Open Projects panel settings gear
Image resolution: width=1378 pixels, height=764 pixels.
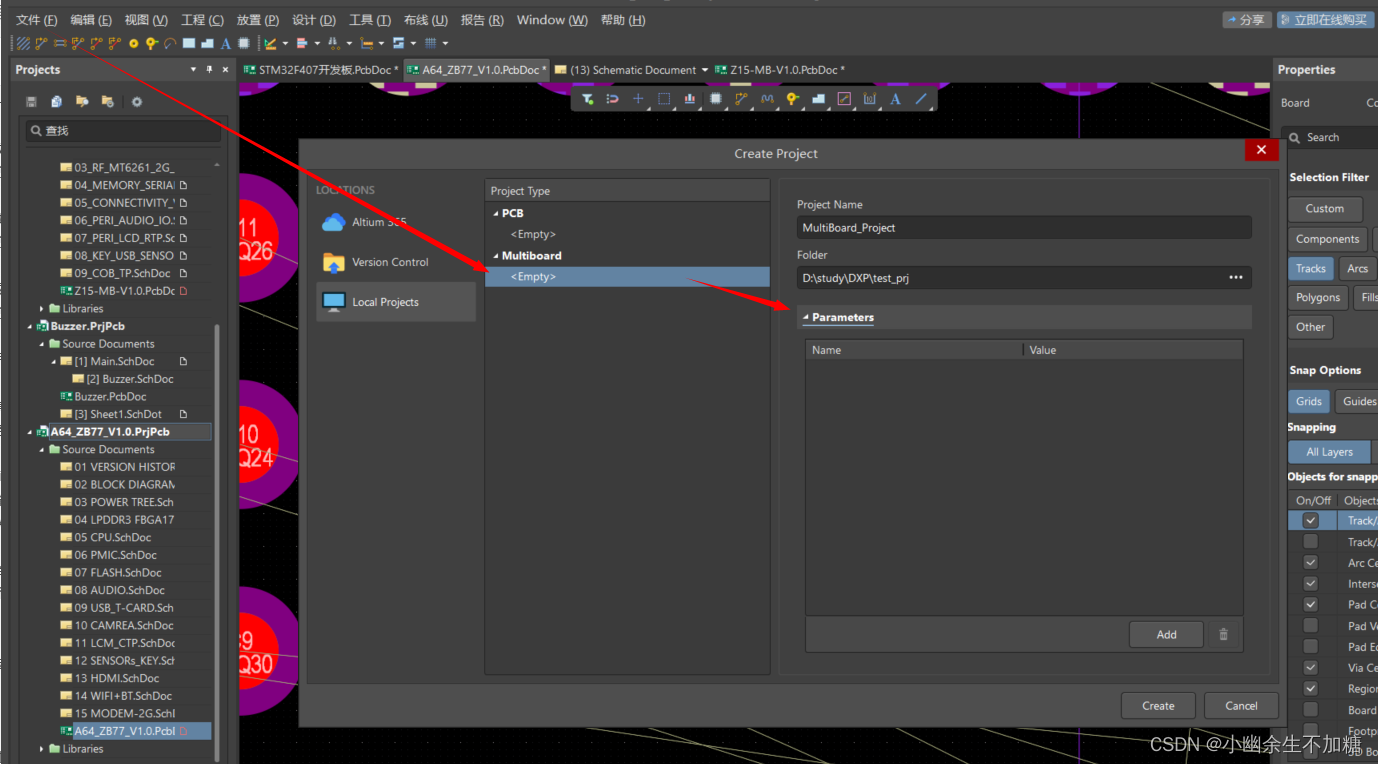pyautogui.click(x=137, y=102)
